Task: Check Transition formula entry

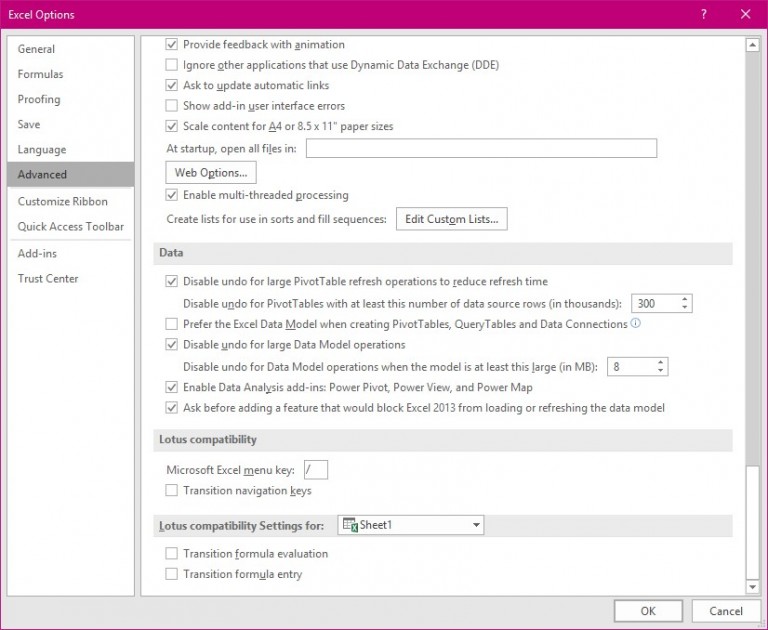Action: pos(171,574)
